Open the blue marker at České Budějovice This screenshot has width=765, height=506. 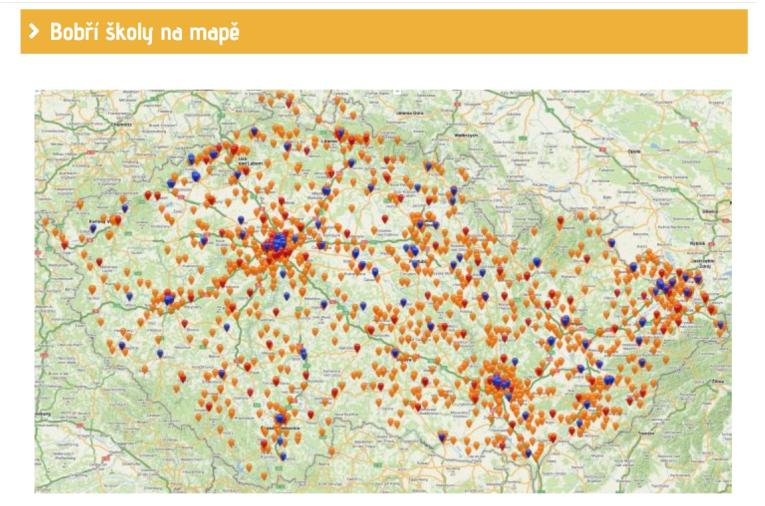pyautogui.click(x=281, y=420)
